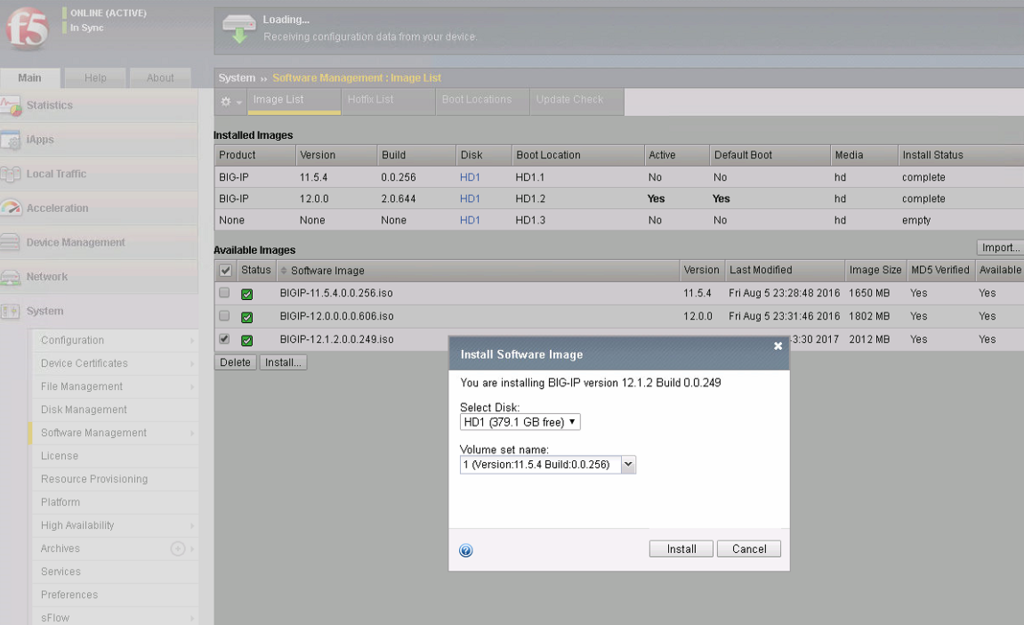This screenshot has height=625, width=1024.
Task: Click the F5 logo icon
Action: (x=27, y=28)
